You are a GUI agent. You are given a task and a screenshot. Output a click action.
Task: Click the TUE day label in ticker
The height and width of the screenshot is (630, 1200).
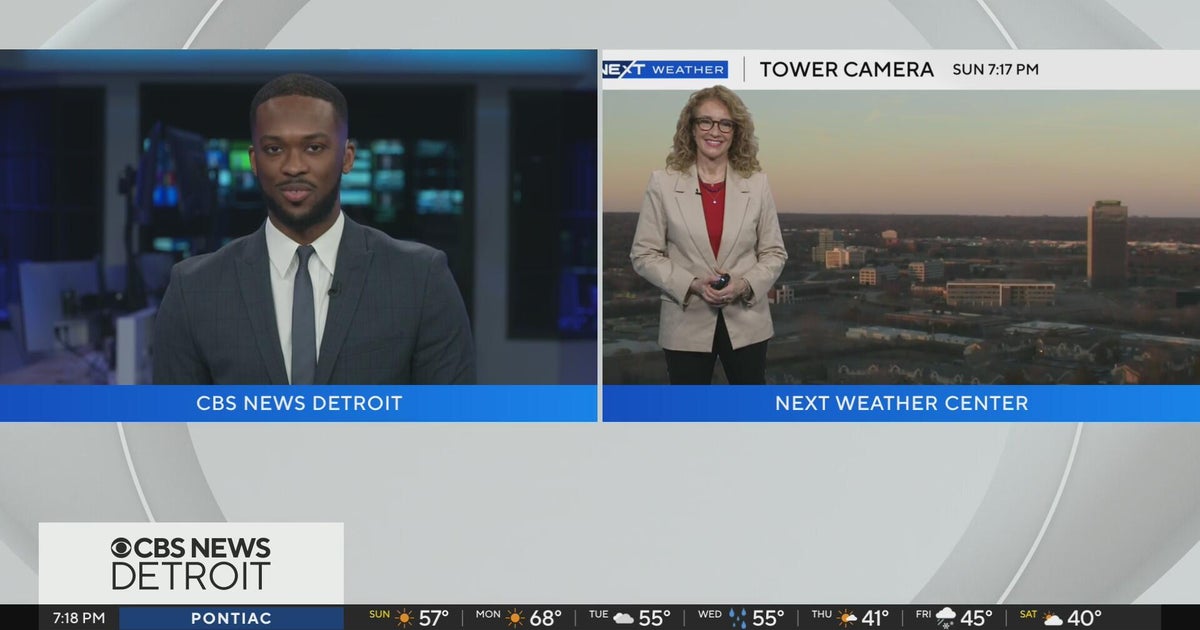click(x=597, y=615)
